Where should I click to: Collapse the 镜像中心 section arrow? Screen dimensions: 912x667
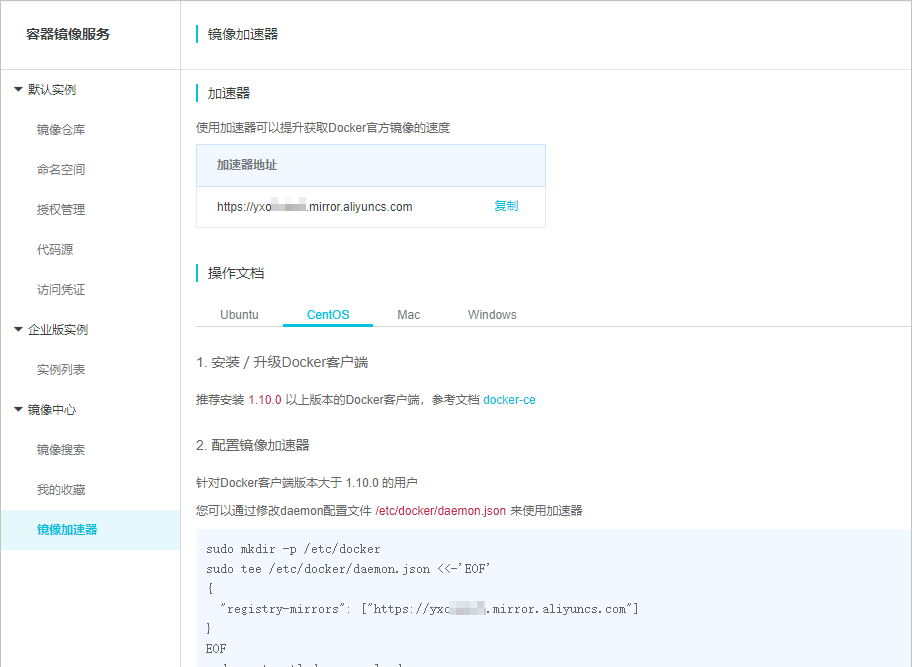coord(18,410)
